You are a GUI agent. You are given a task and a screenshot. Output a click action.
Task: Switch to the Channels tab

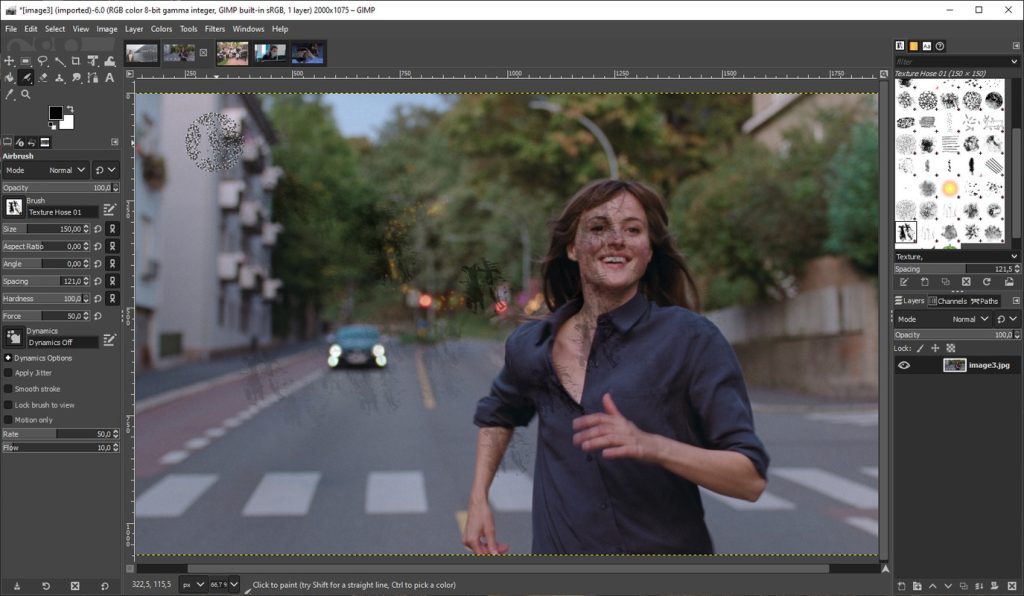pyautogui.click(x=948, y=301)
